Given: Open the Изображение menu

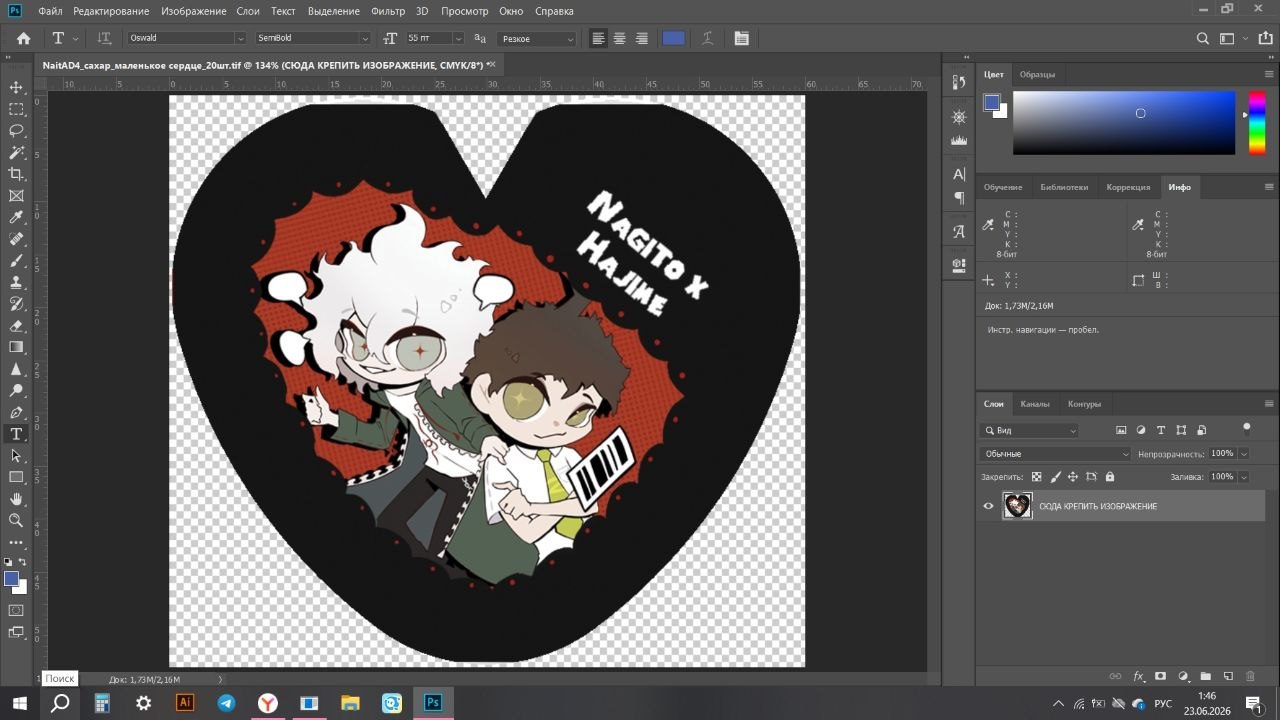Looking at the screenshot, I should tap(194, 11).
